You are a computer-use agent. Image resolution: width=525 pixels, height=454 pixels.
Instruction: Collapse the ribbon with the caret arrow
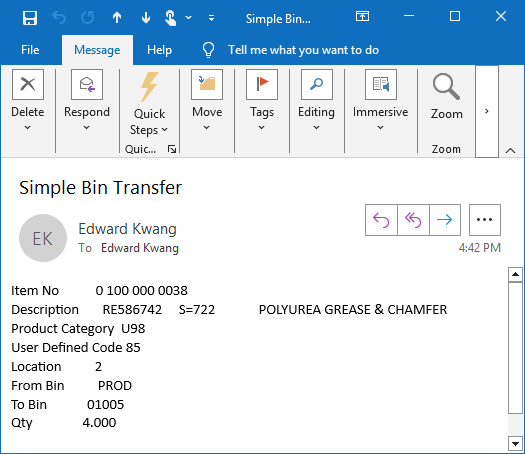coord(510,150)
